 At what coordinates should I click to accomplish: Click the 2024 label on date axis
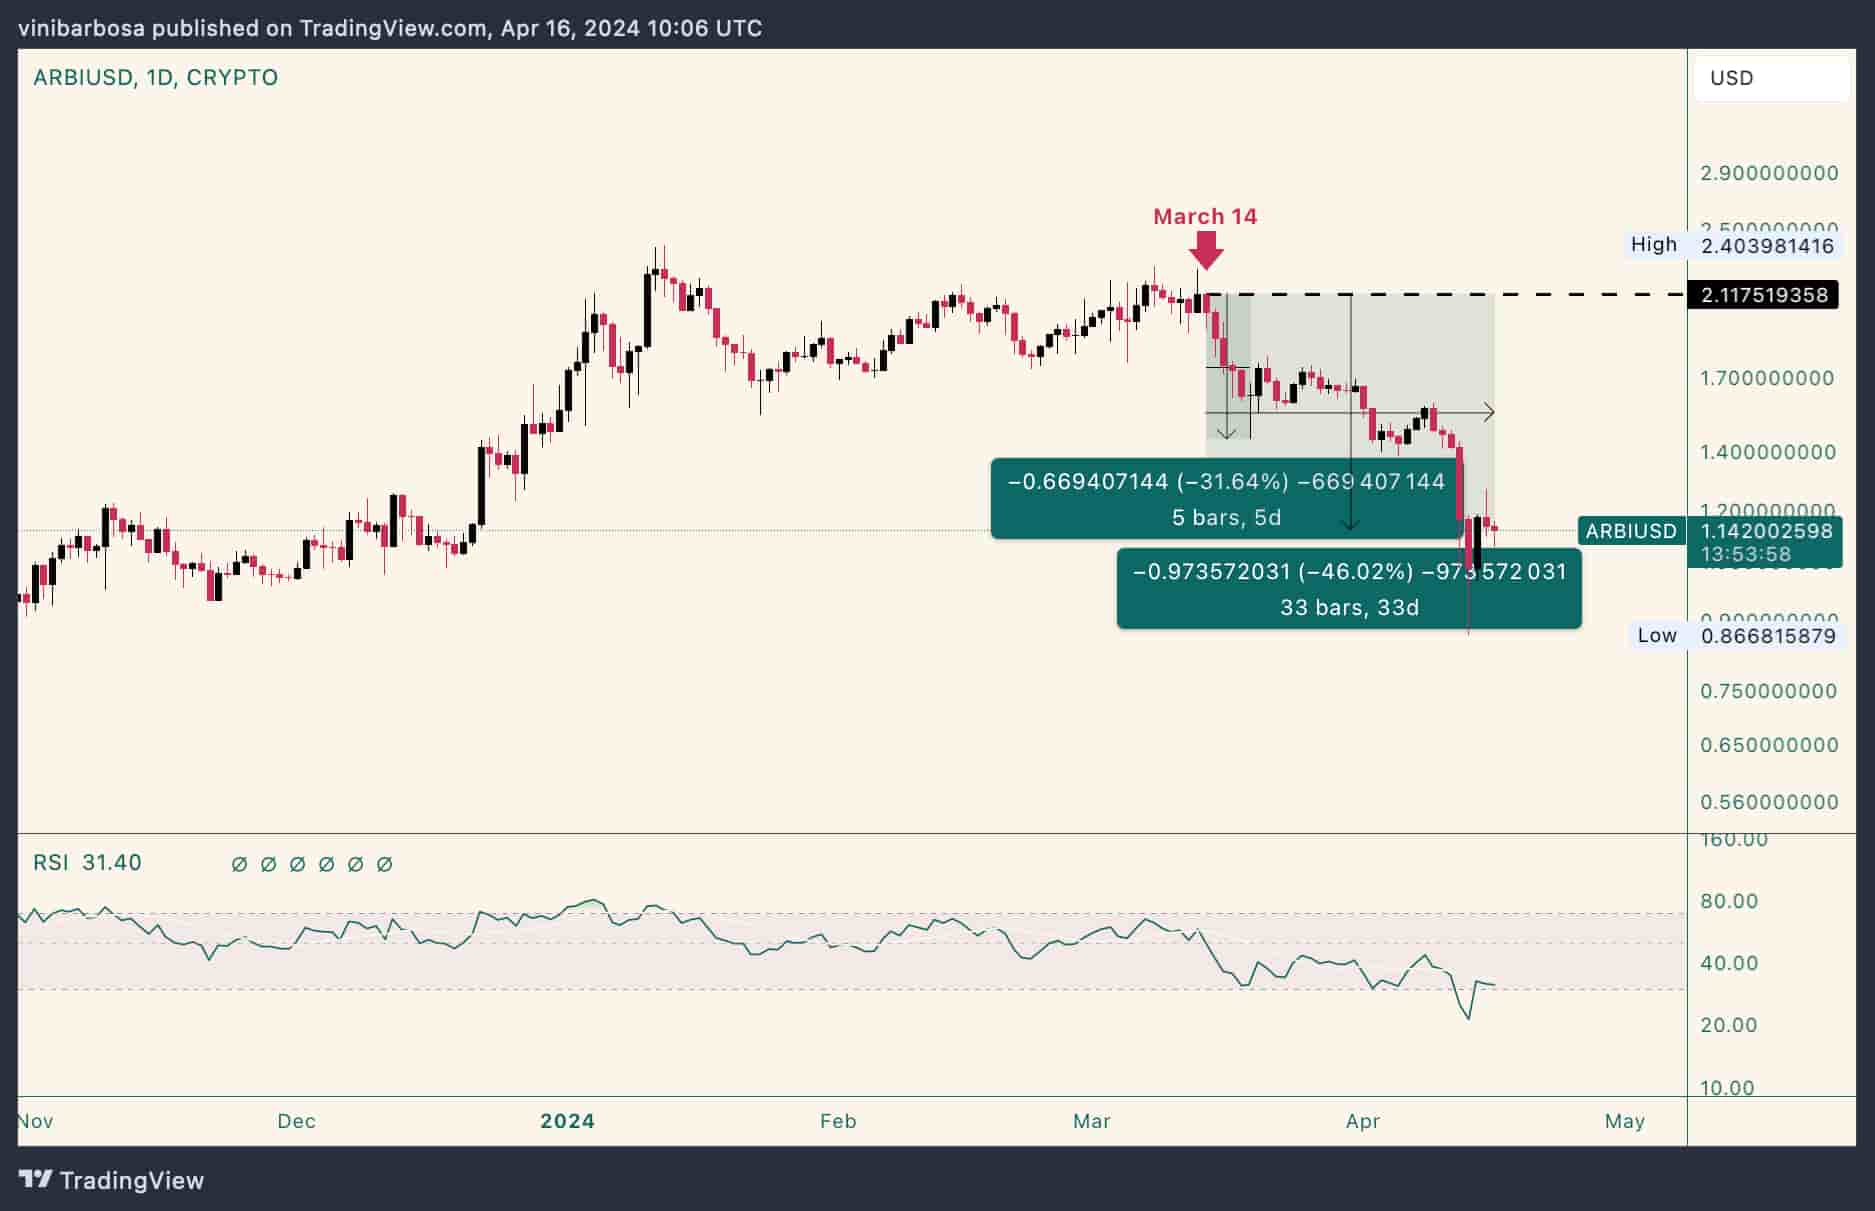click(x=568, y=1121)
